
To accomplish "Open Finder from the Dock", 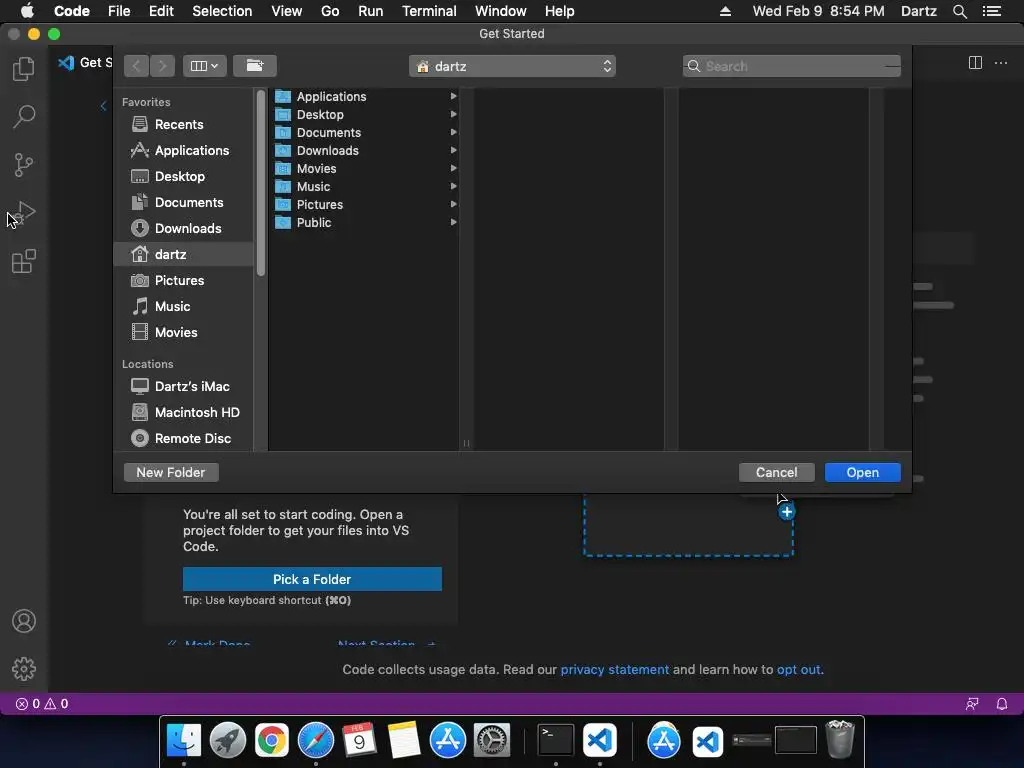I will click(x=184, y=741).
